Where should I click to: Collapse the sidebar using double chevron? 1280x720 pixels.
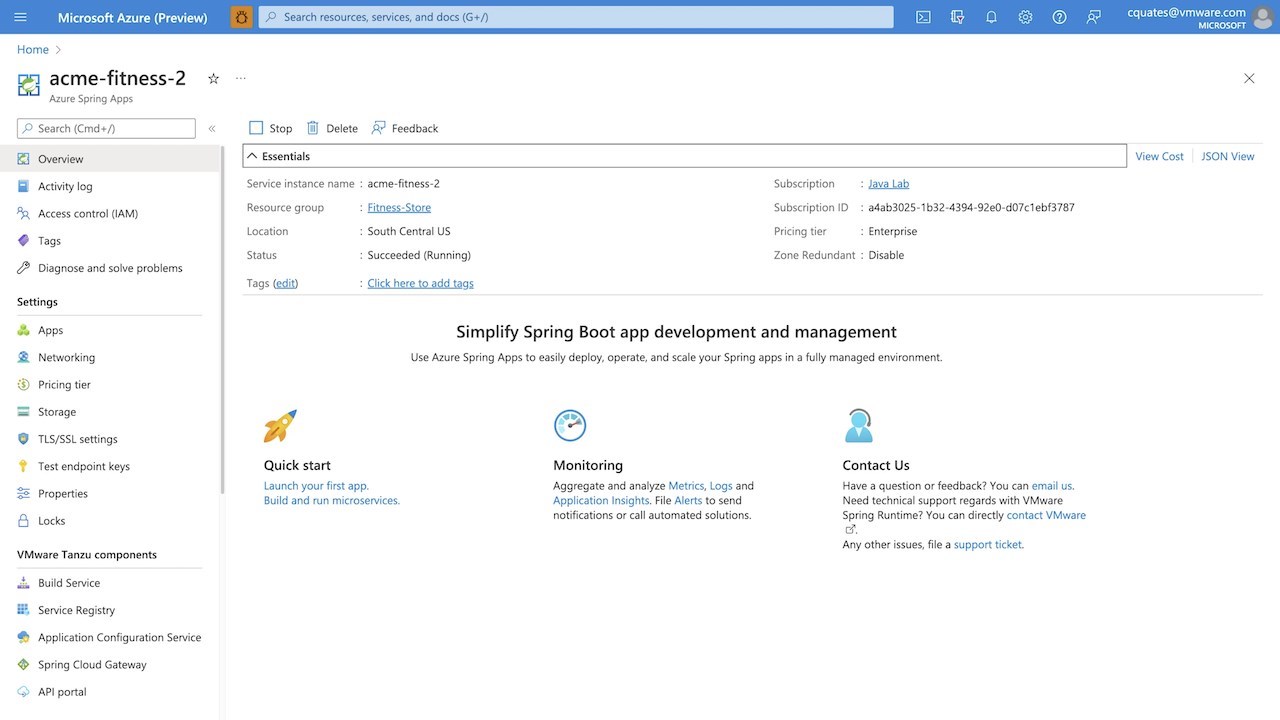click(212, 128)
